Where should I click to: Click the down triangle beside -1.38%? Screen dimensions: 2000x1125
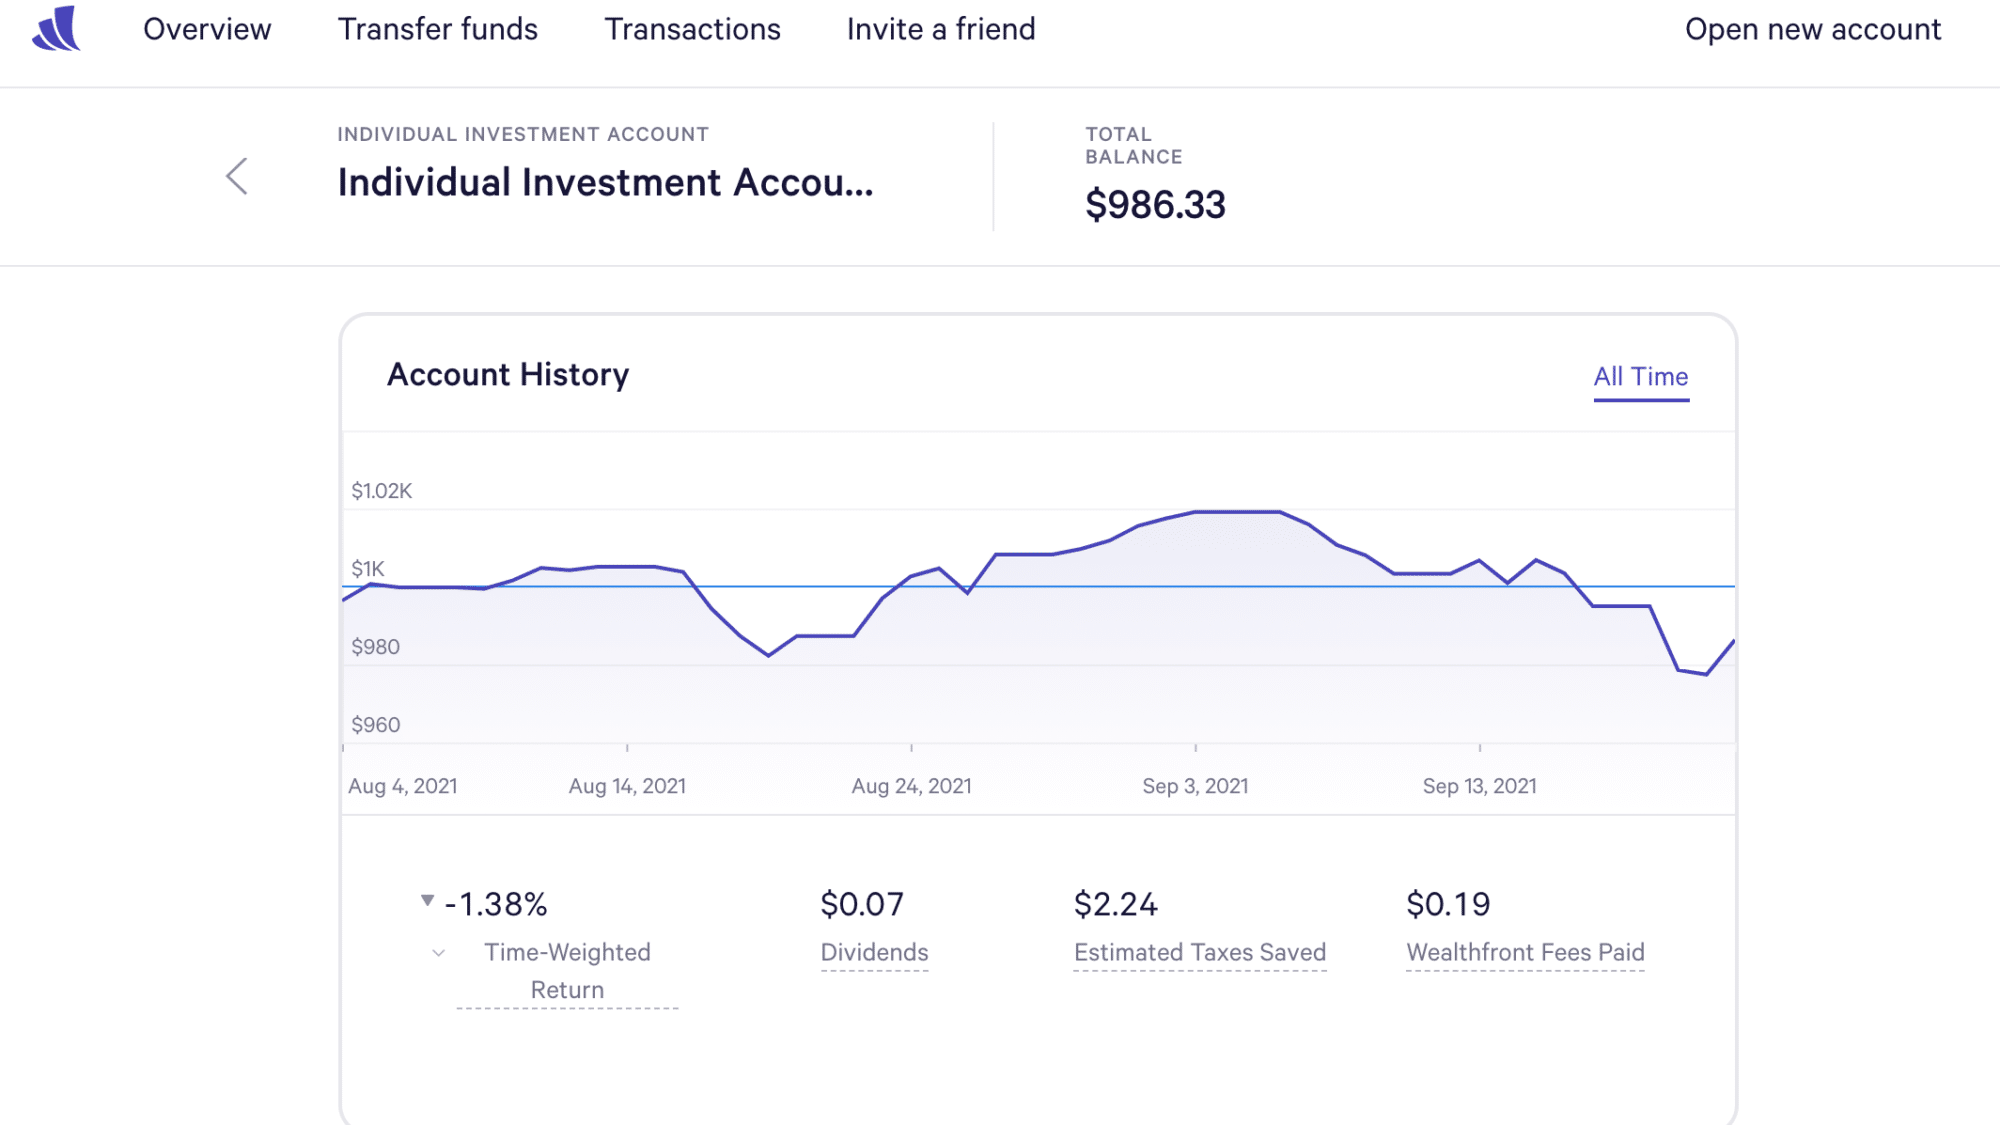click(x=427, y=901)
